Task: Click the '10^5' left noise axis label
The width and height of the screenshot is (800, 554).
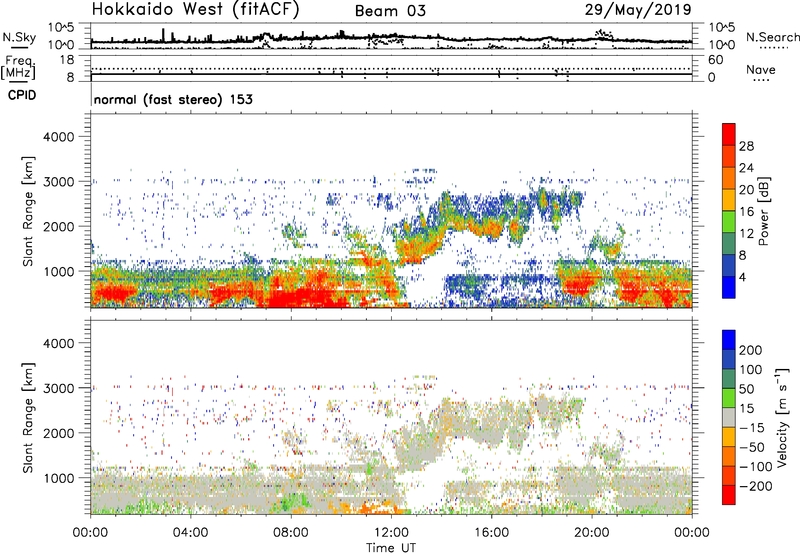Action: [62, 27]
